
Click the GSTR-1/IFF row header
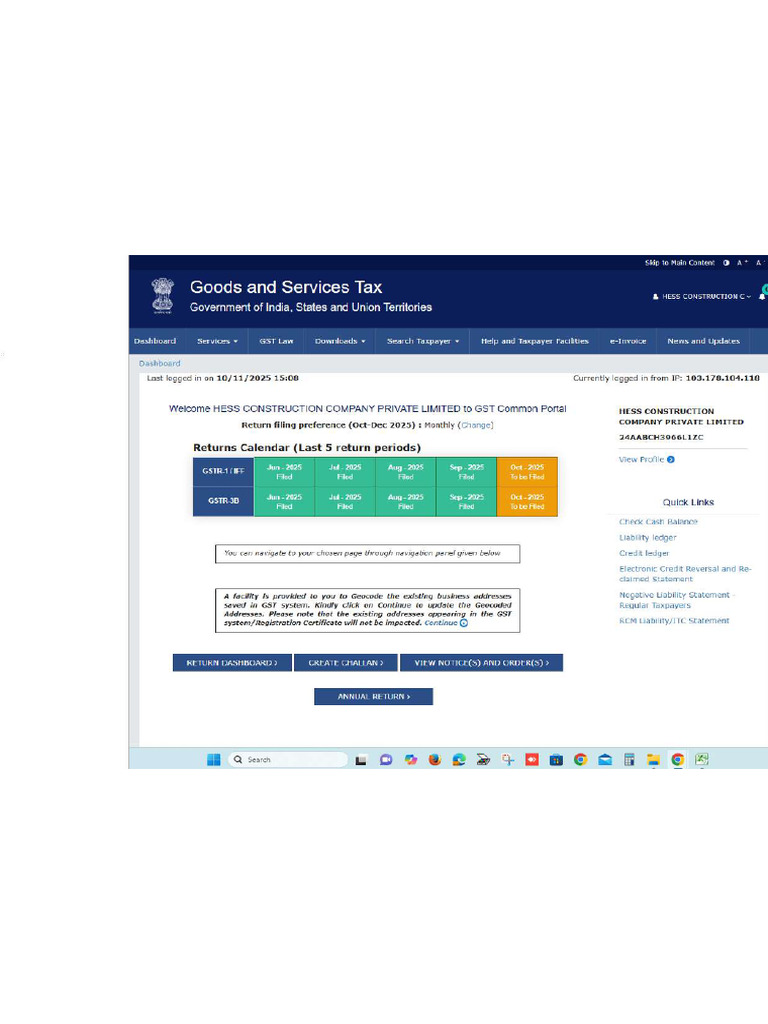223,472
